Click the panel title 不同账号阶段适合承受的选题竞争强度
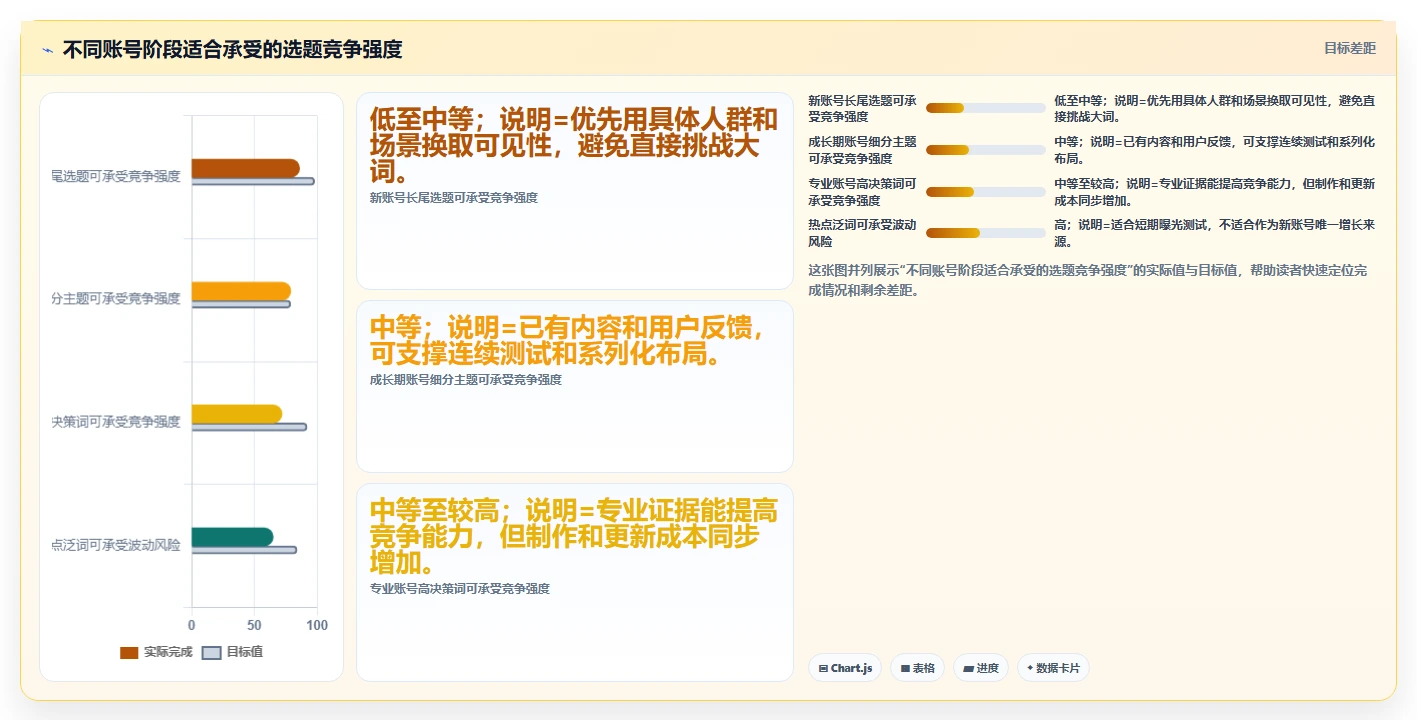Screen dimensions: 1417x720 point(232,49)
